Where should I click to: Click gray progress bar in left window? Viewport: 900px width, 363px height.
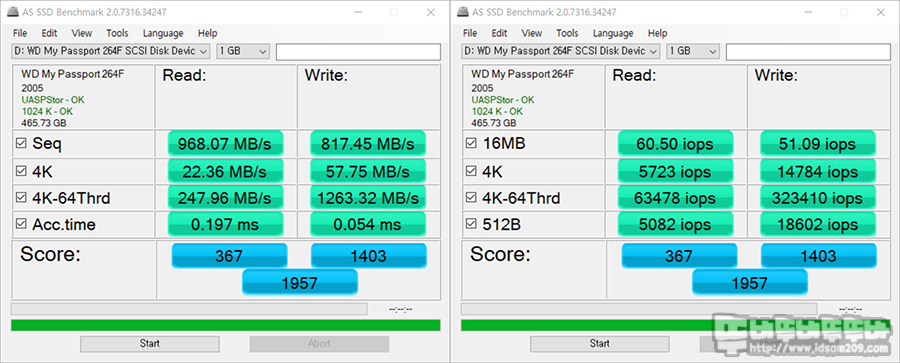(x=189, y=309)
